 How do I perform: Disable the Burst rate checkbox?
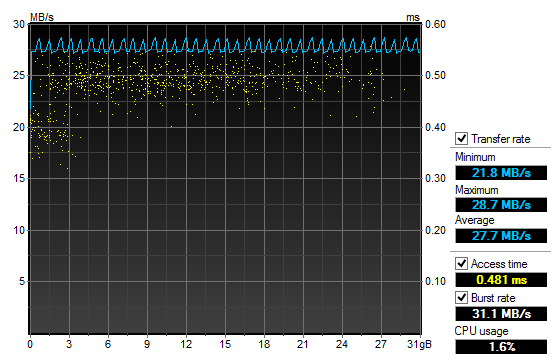(461, 297)
